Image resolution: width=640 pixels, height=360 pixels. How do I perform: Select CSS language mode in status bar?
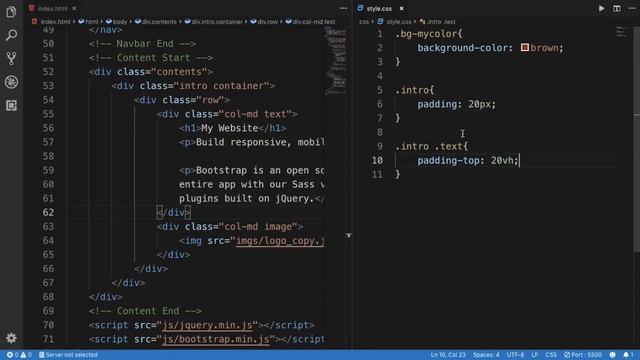coord(551,355)
